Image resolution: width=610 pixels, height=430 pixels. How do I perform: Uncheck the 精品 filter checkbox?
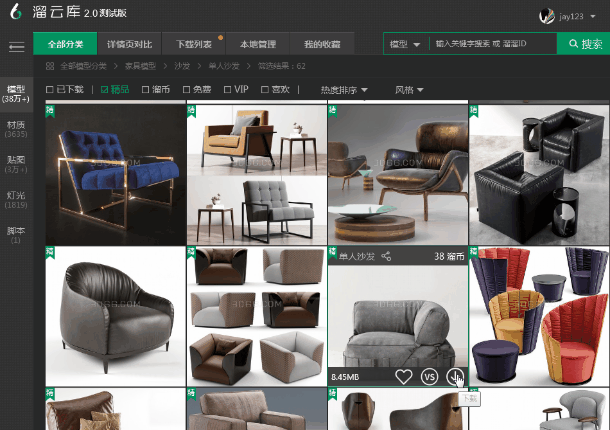coord(106,91)
